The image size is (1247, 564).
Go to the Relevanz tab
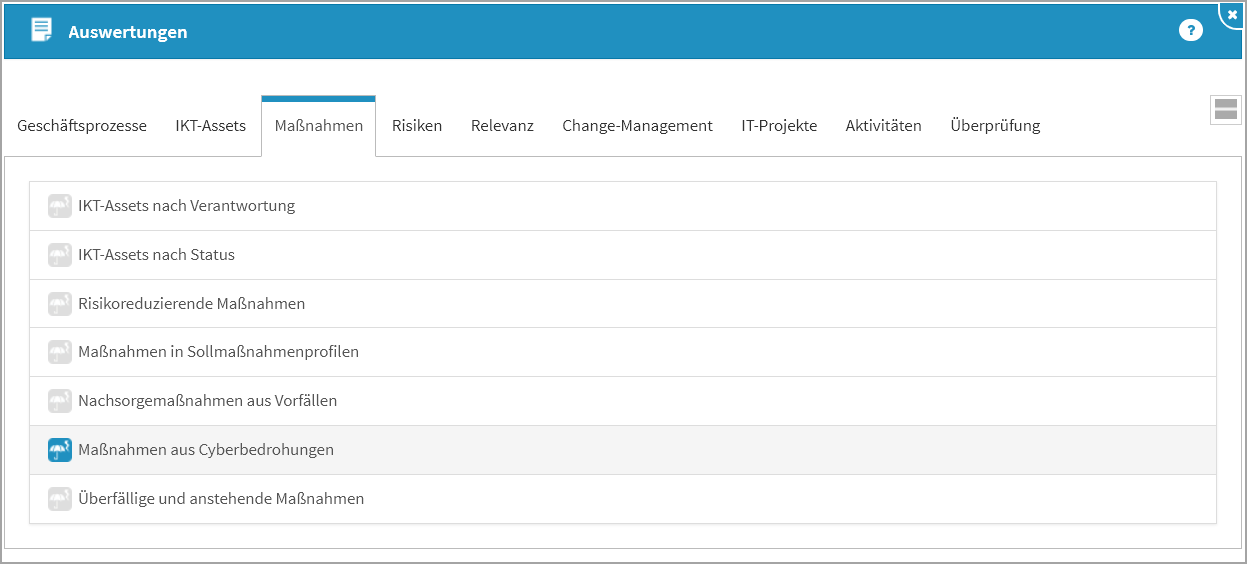click(x=502, y=126)
